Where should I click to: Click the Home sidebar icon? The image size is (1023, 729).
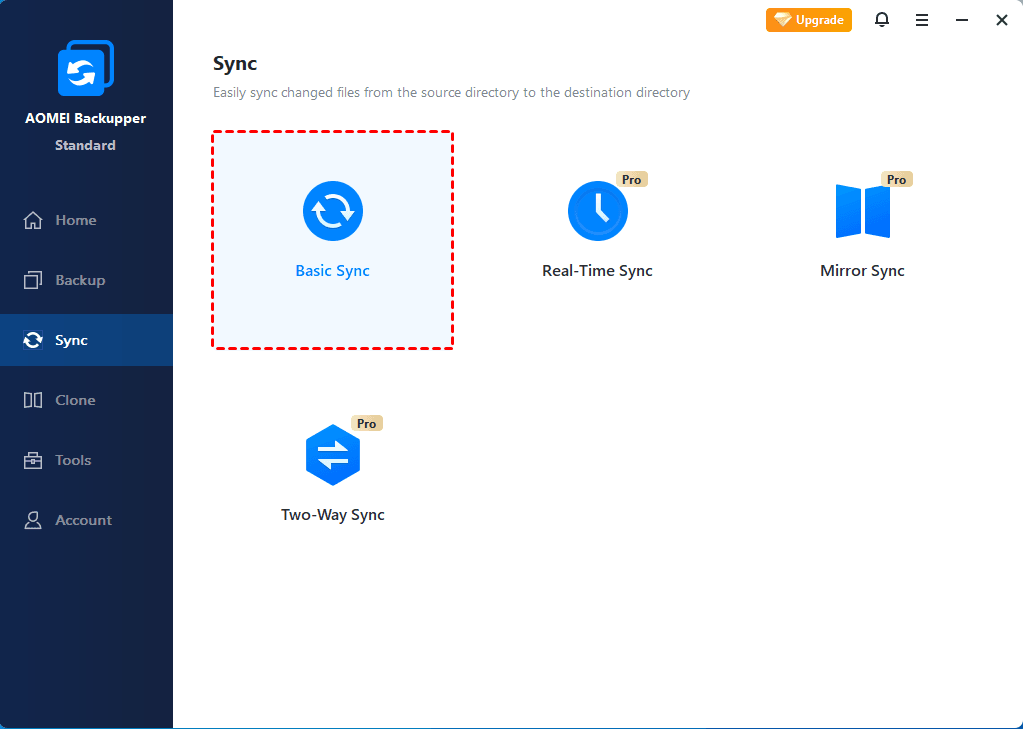click(x=34, y=220)
